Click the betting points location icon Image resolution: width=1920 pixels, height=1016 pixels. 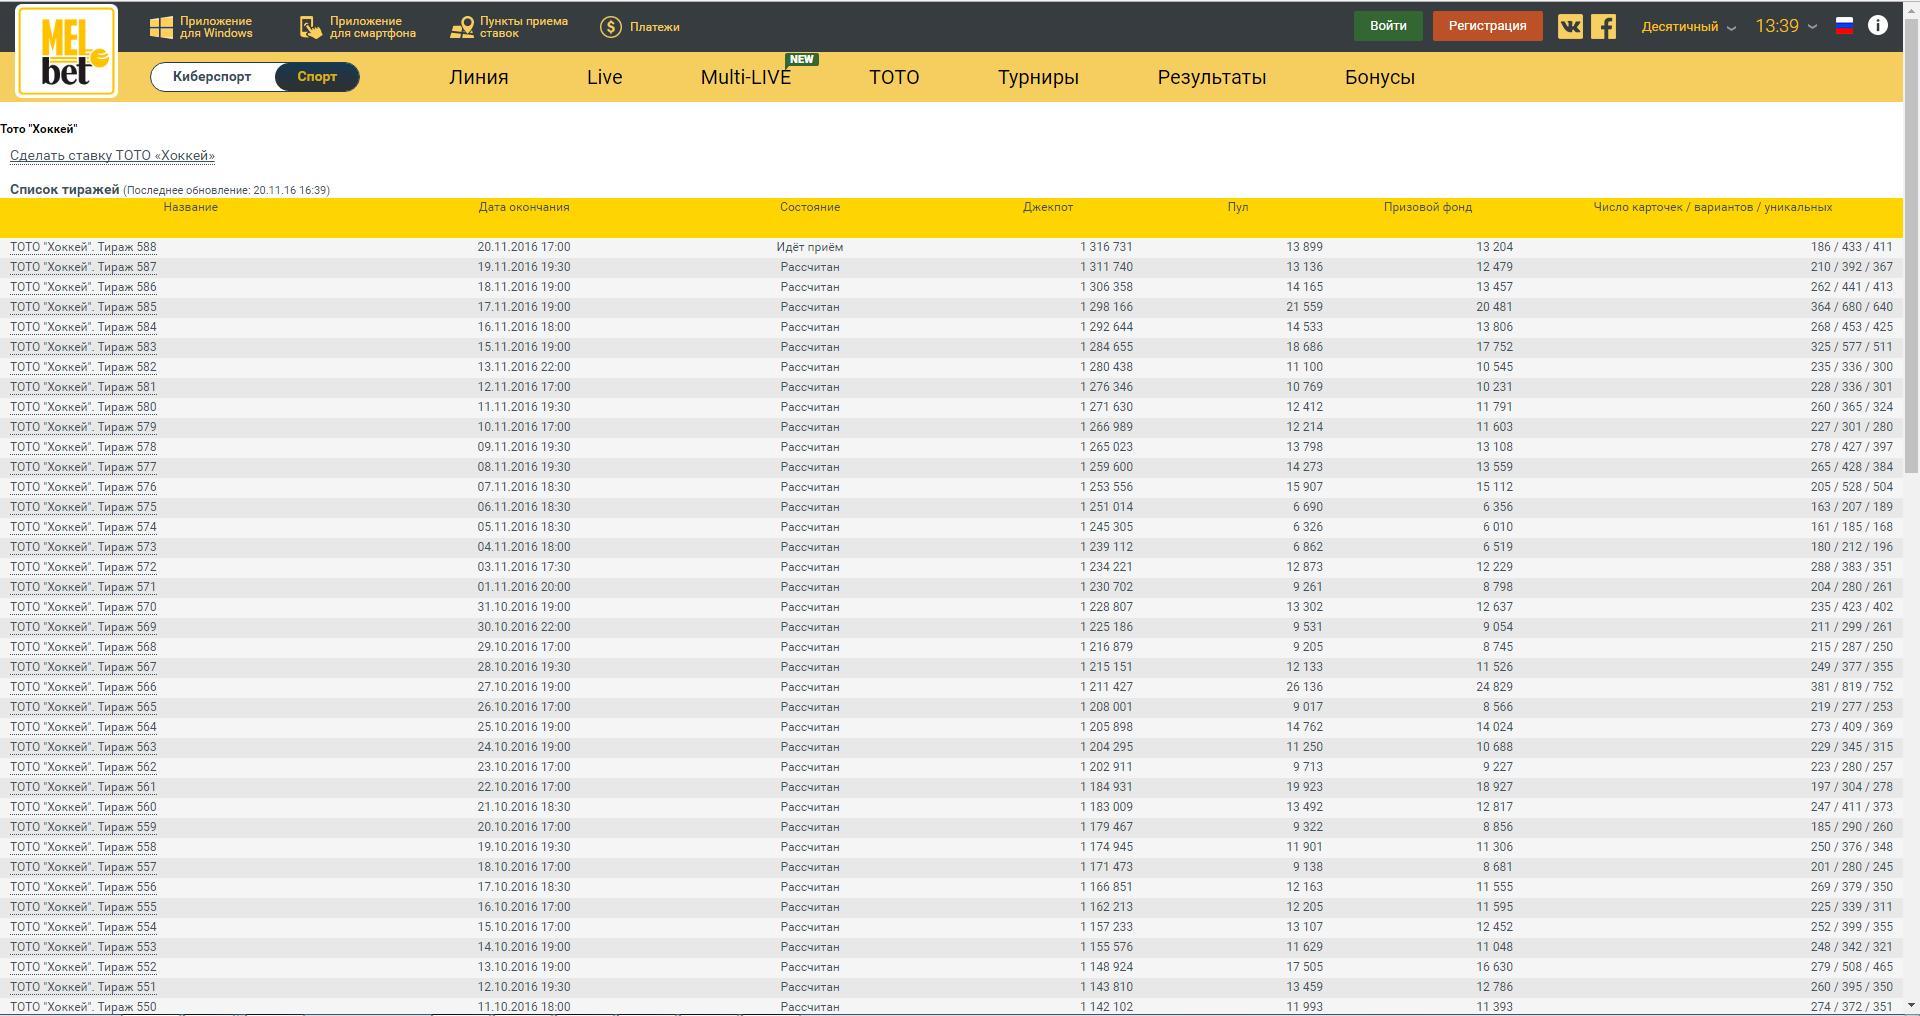pyautogui.click(x=461, y=28)
